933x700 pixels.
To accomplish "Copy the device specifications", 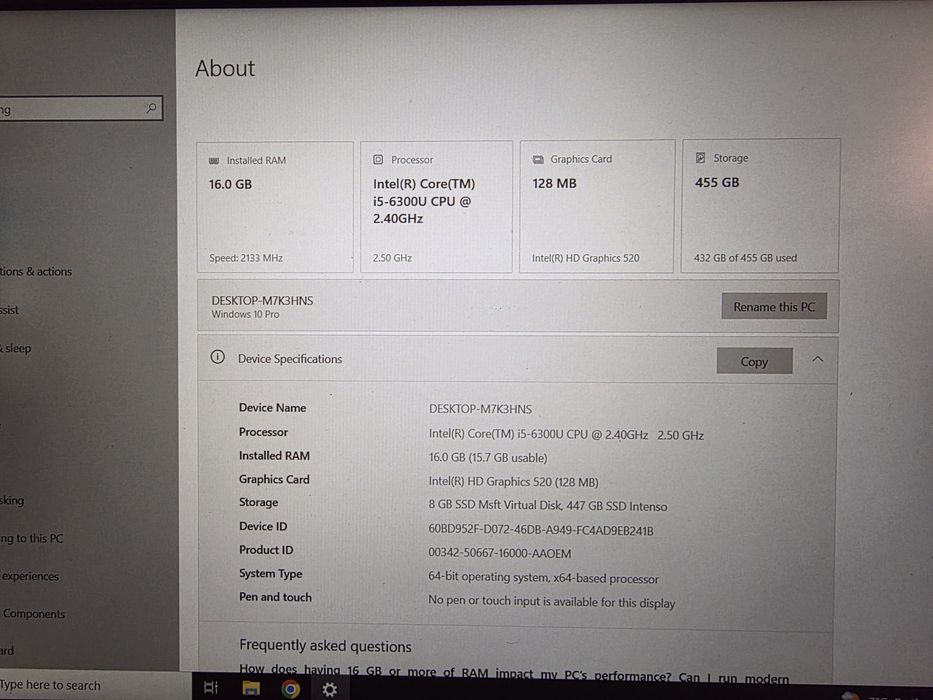I will (754, 361).
